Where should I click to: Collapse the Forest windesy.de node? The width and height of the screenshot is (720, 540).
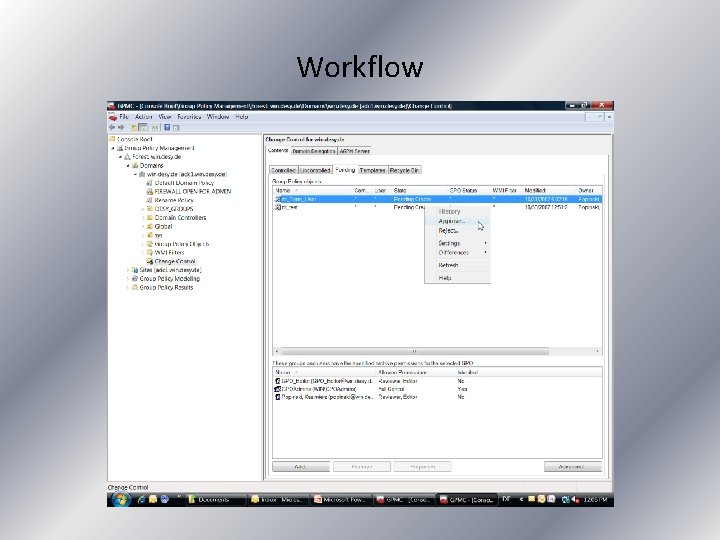(x=120, y=157)
